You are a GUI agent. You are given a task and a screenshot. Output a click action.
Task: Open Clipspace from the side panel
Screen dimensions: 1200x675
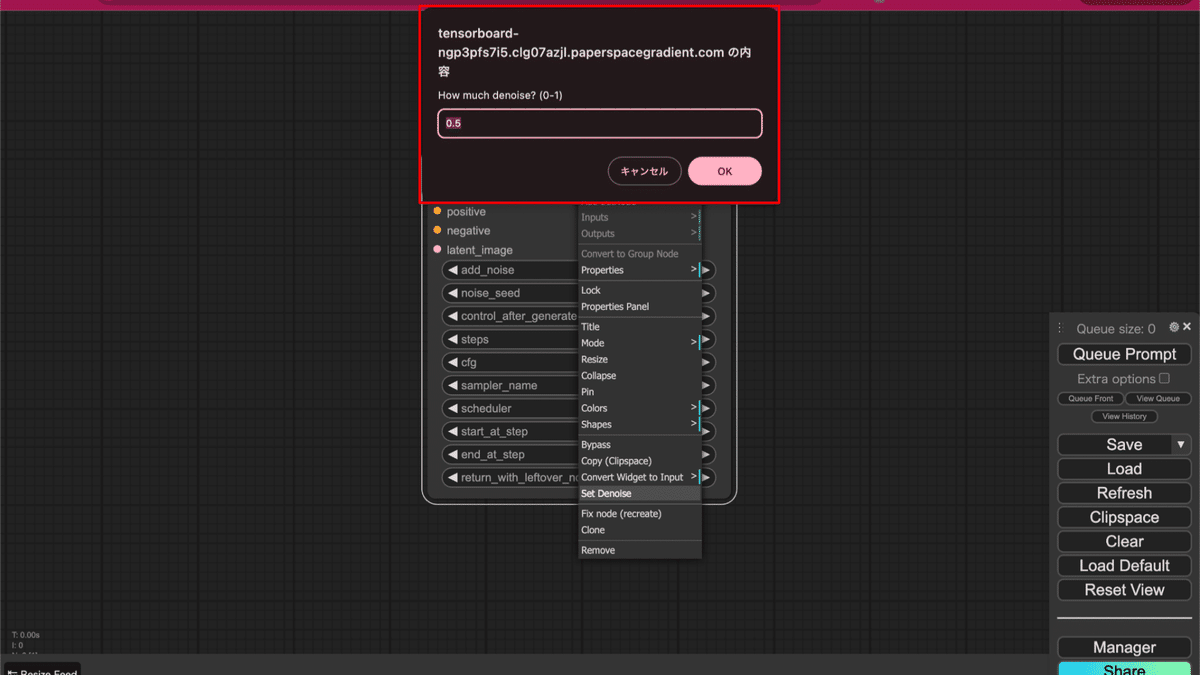point(1124,517)
